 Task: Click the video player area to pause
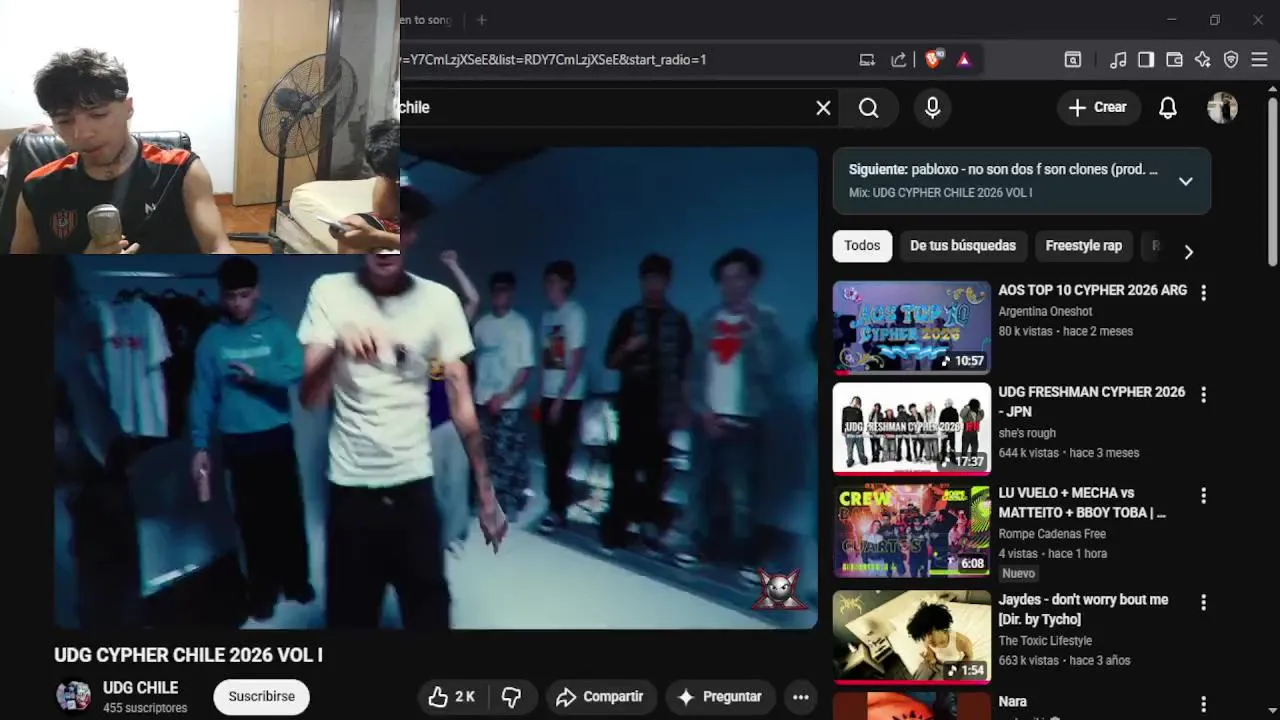[436, 388]
